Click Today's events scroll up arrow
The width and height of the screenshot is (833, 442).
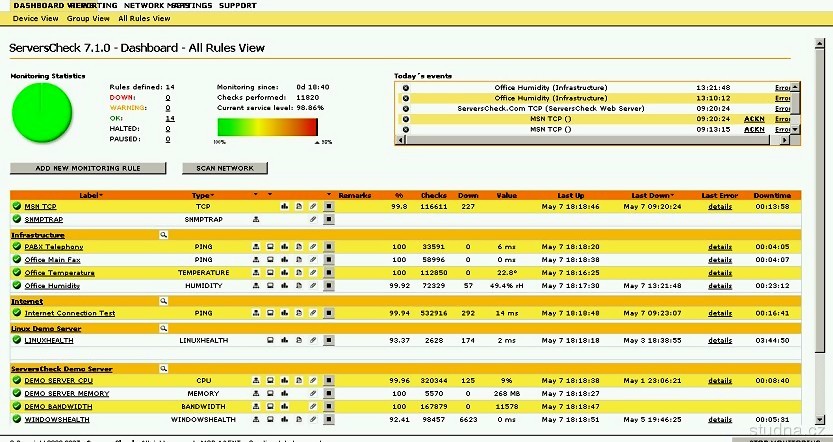click(x=795, y=87)
